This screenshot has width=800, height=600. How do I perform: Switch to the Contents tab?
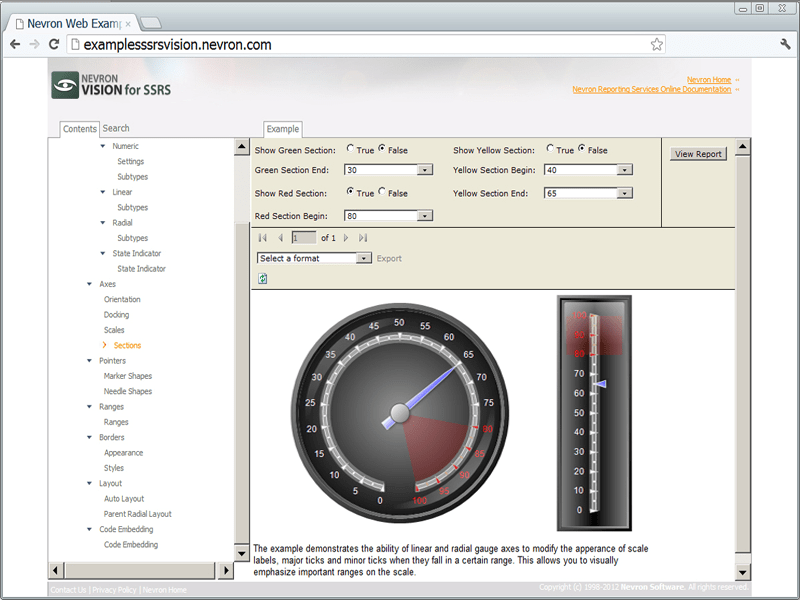coord(80,129)
